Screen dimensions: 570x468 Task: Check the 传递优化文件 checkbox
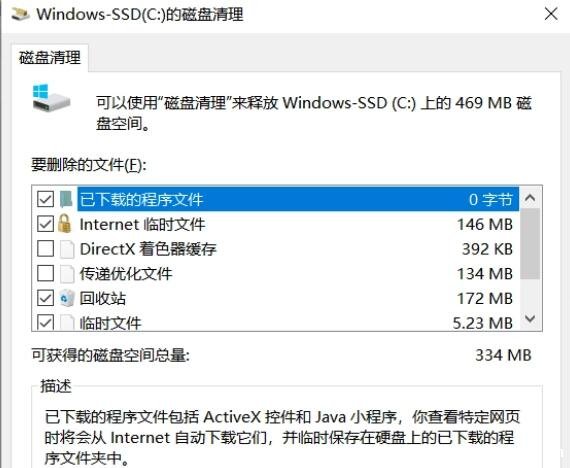click(x=45, y=273)
